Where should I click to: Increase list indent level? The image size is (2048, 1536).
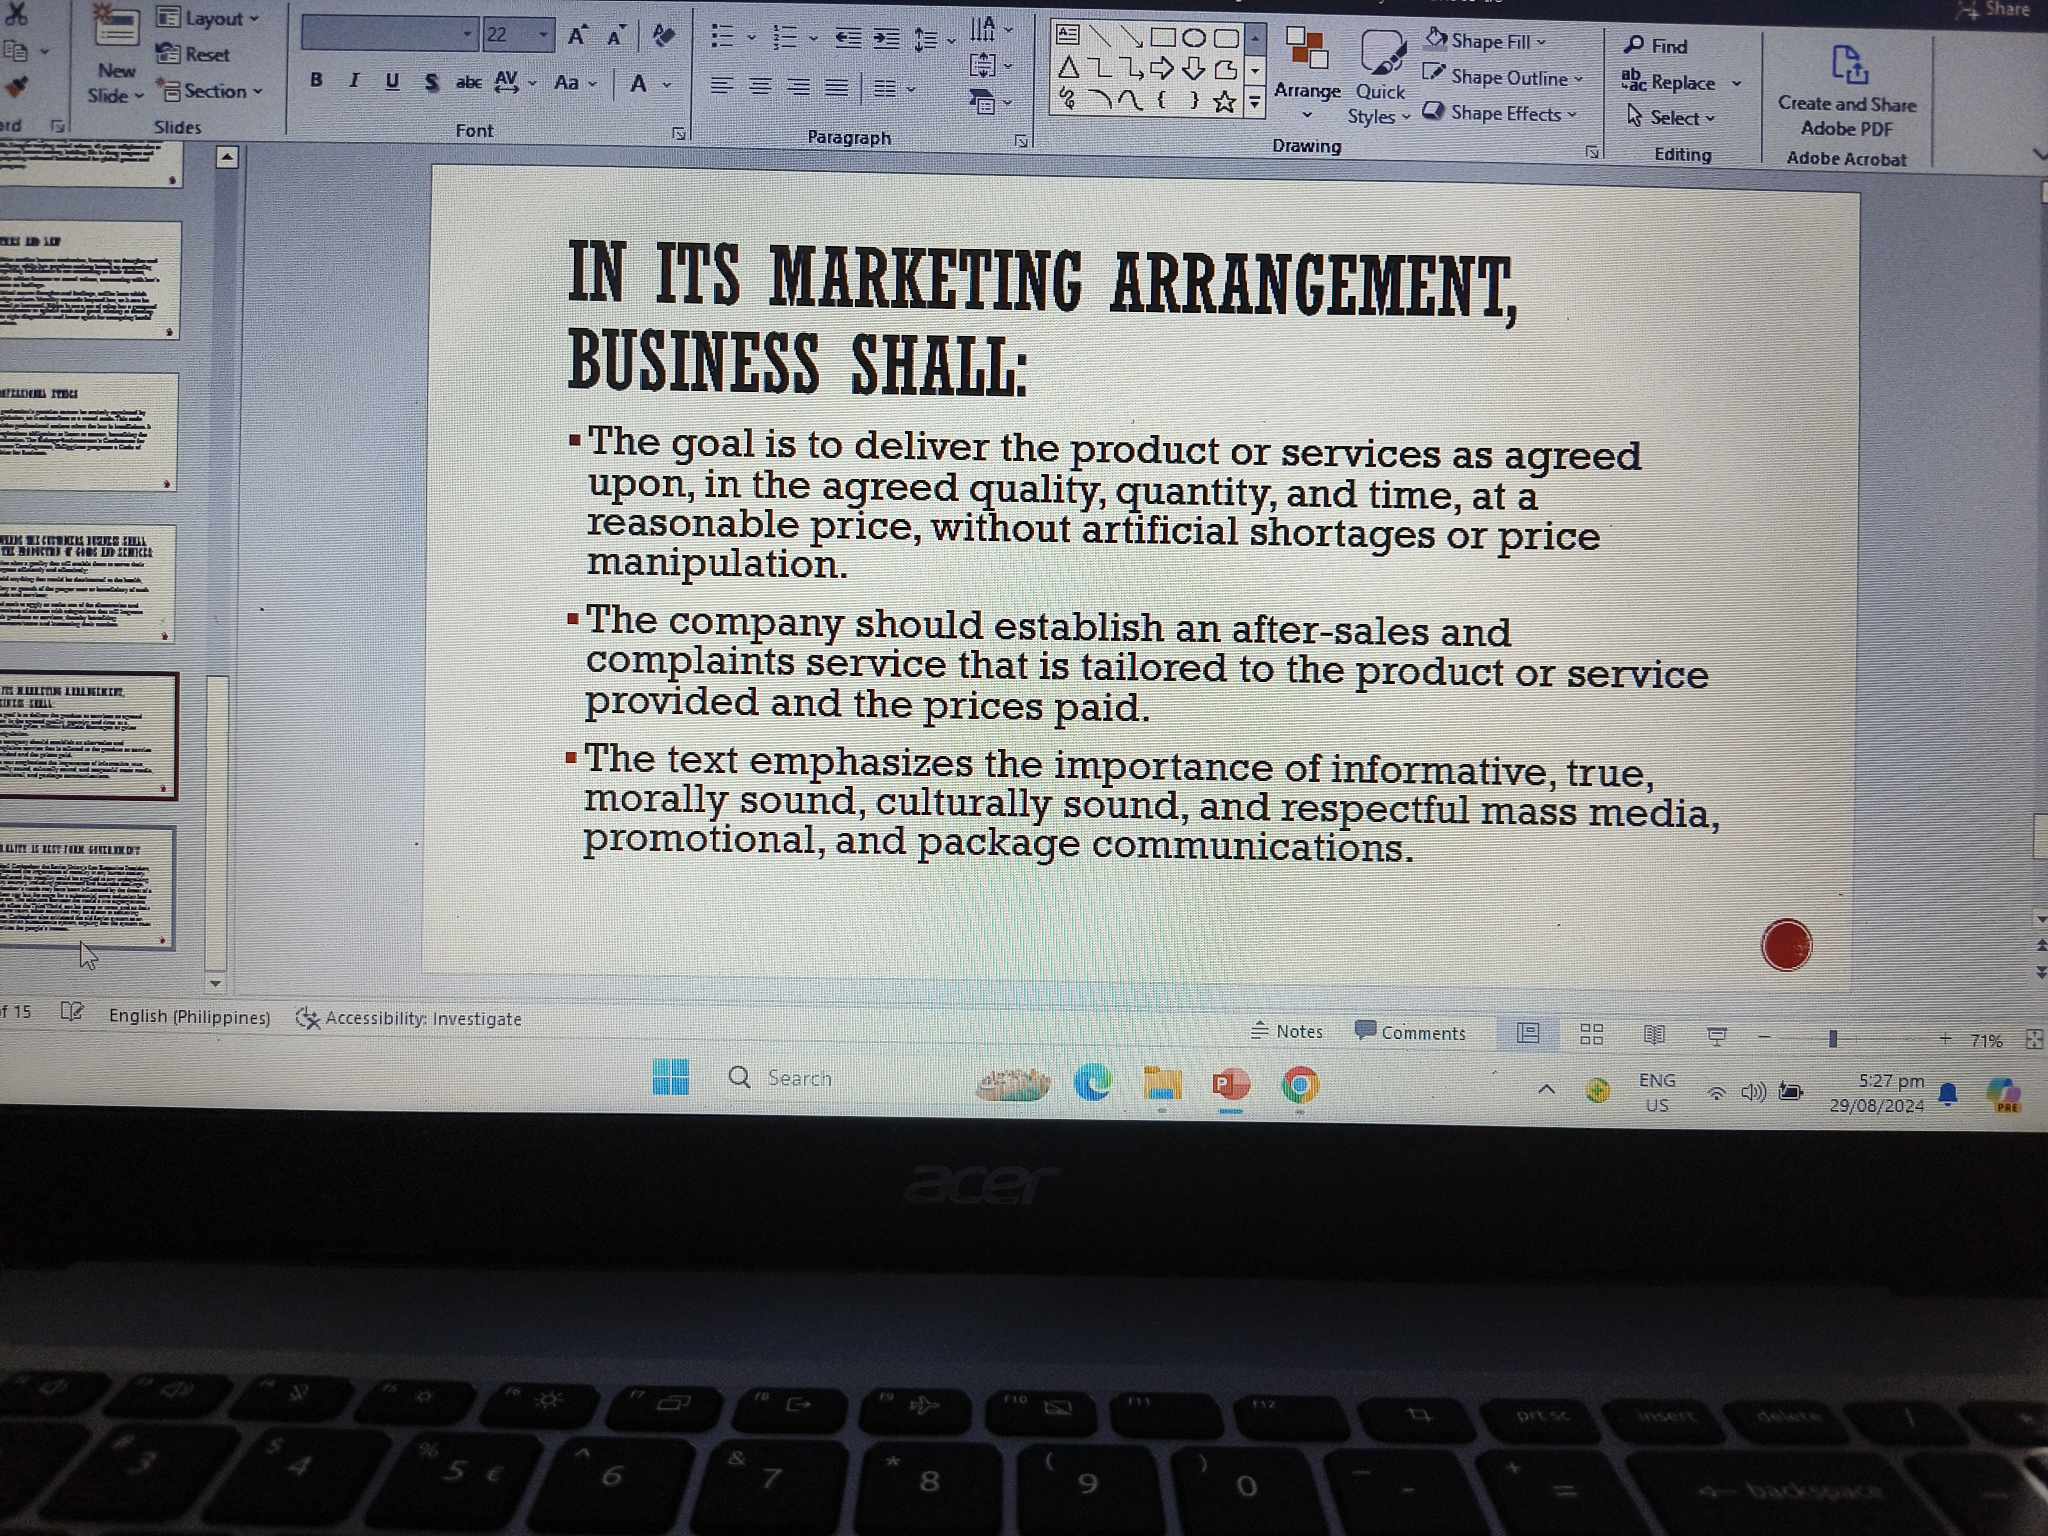tap(886, 39)
